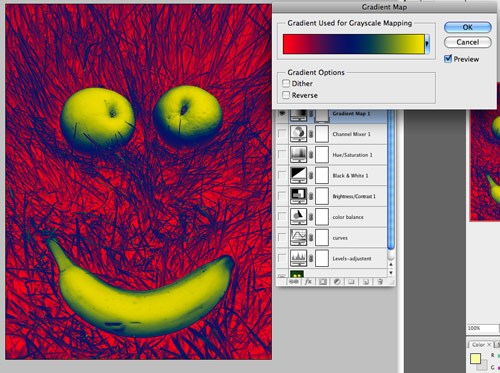Click the Levels-adjustent layer mask thumbnail
This screenshot has width=500, height=373.
[x=322, y=258]
